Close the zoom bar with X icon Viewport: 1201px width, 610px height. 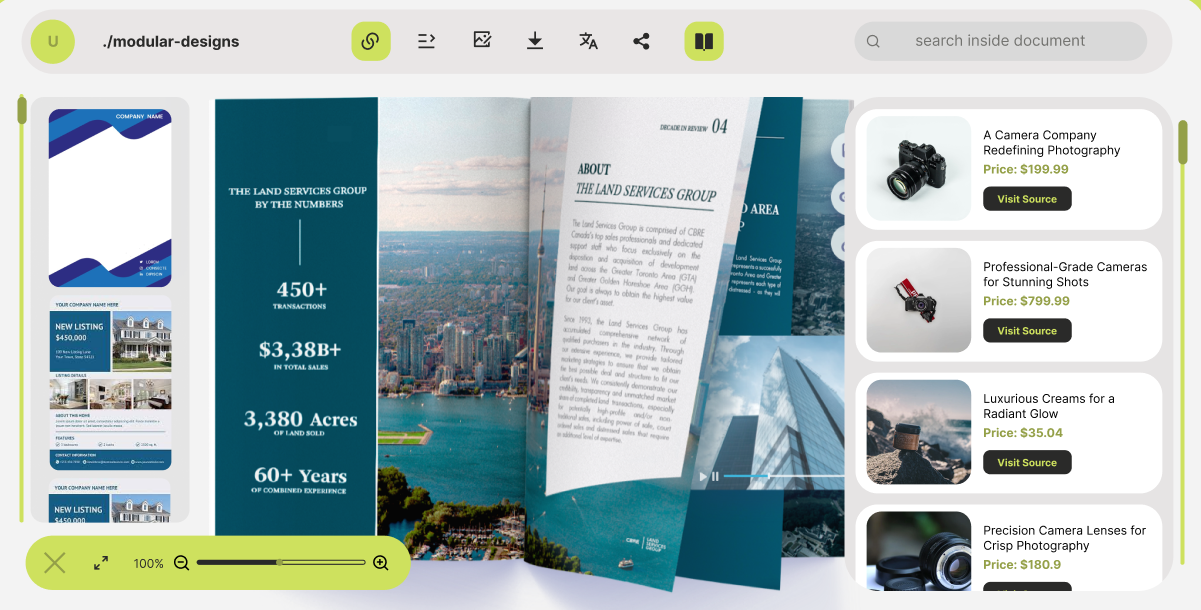pos(55,563)
